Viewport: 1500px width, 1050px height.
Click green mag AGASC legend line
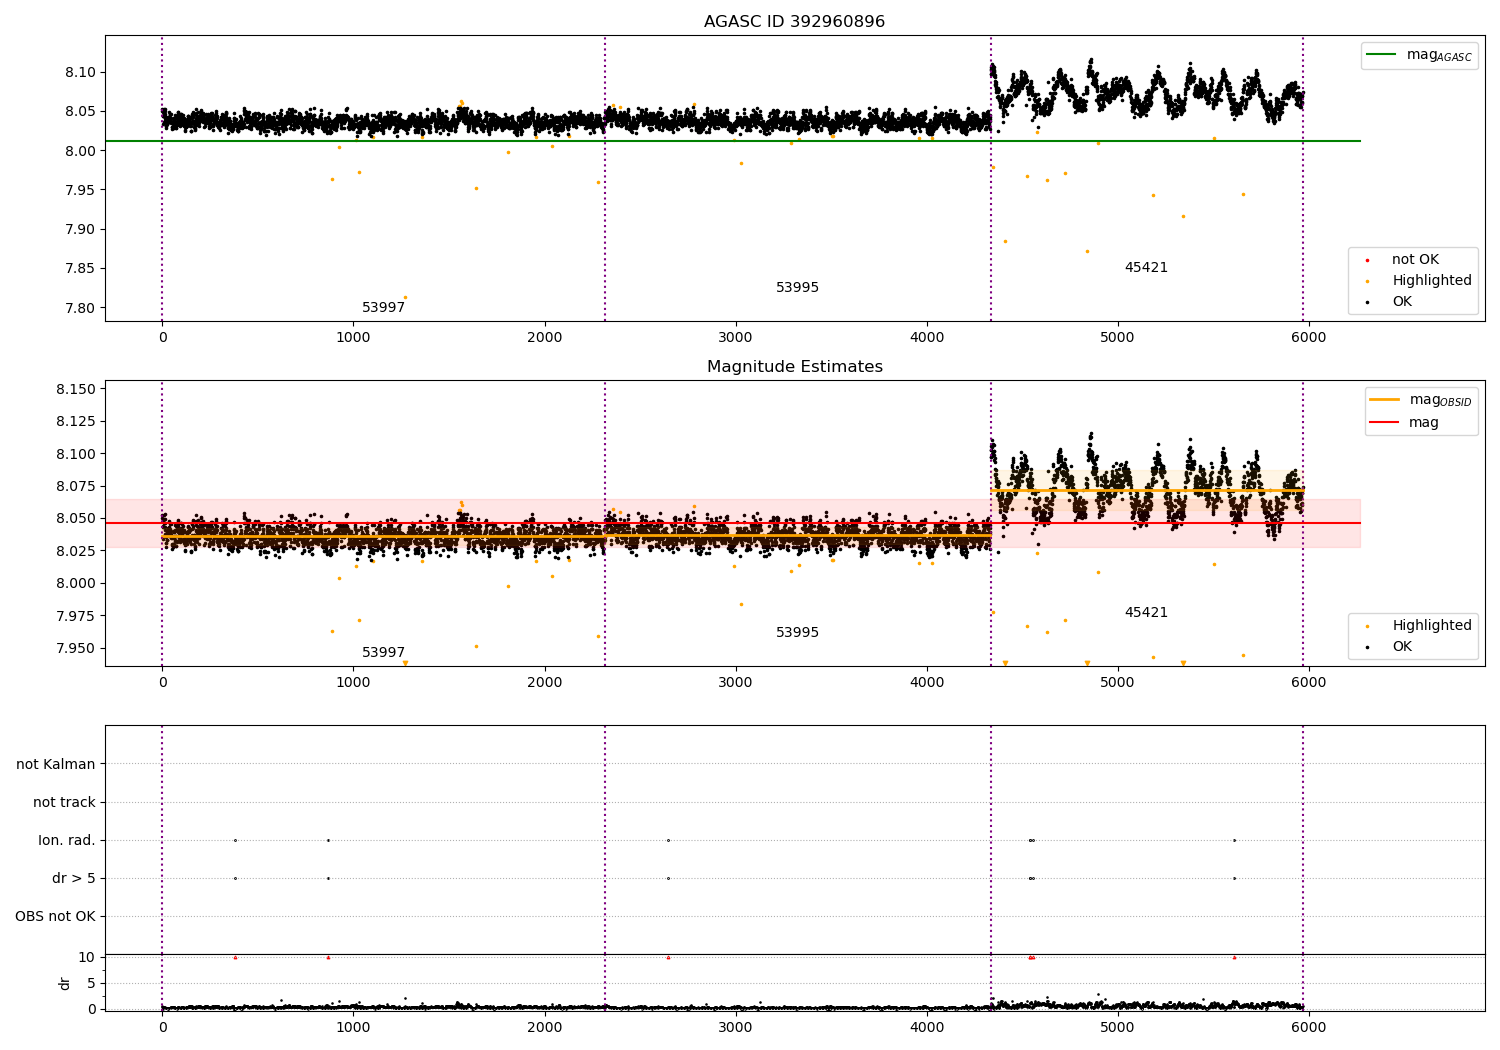(x=1382, y=55)
